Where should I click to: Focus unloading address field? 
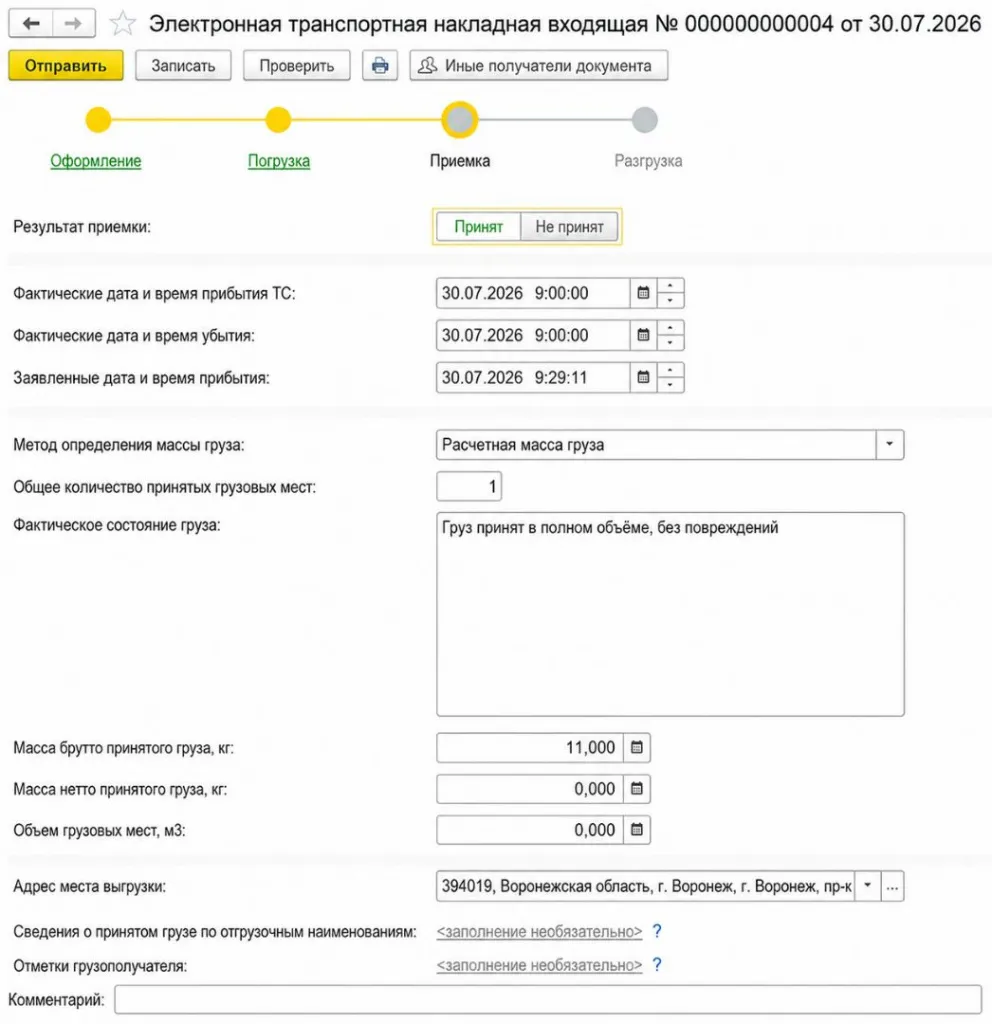[x=645, y=886]
